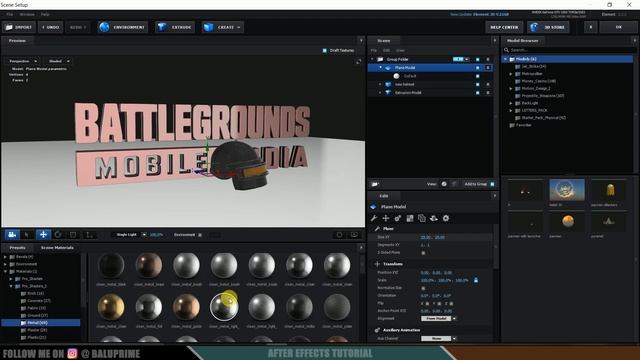Open the auxiliary animation icon in Edit panel
Viewport: 640px width, 360px height.
(x=398, y=218)
